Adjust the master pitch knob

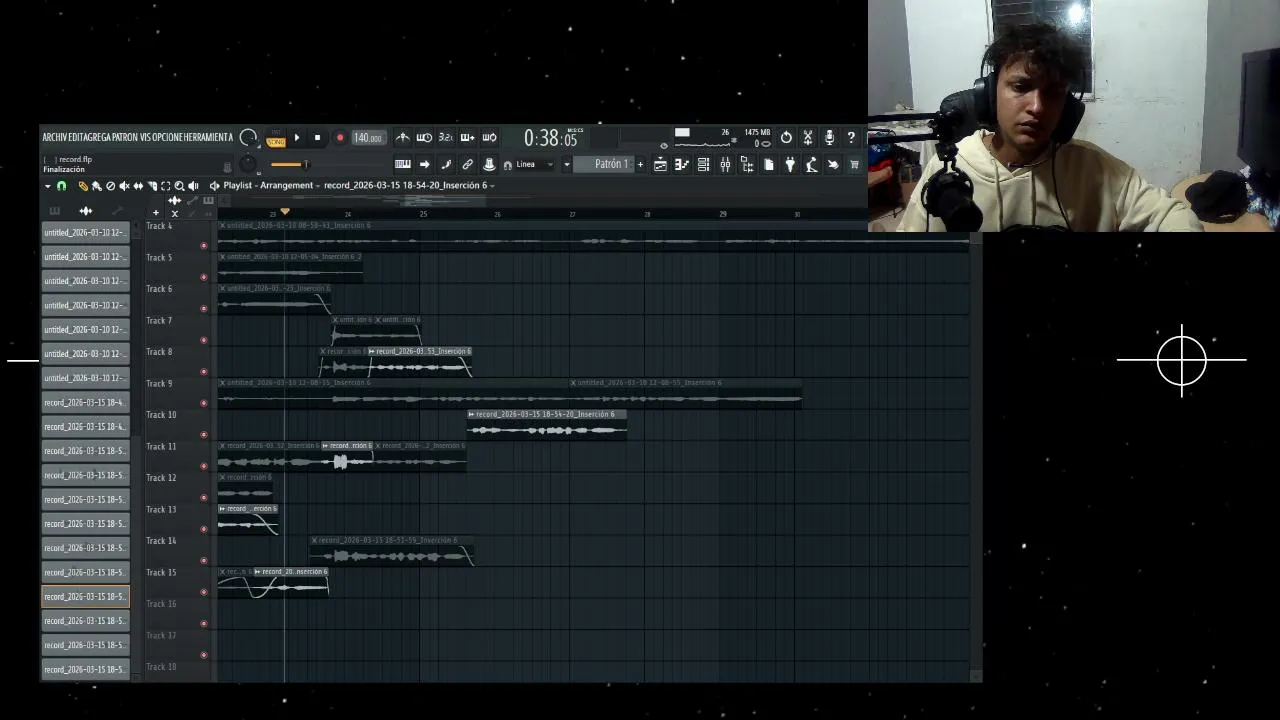[x=248, y=165]
